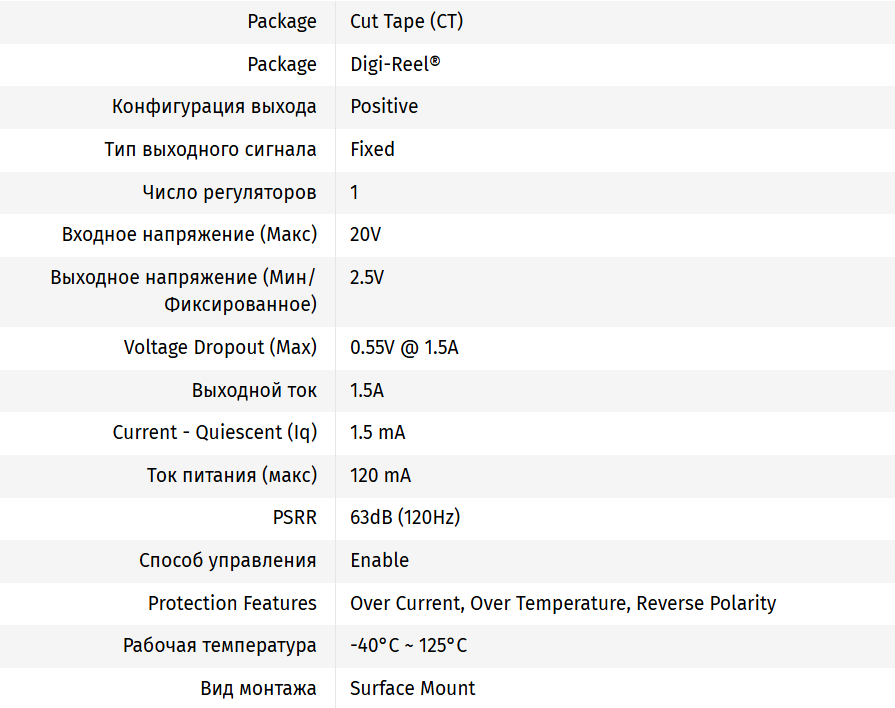895x708 pixels.
Task: Select the "20V" input voltage value
Action: pyautogui.click(x=365, y=234)
